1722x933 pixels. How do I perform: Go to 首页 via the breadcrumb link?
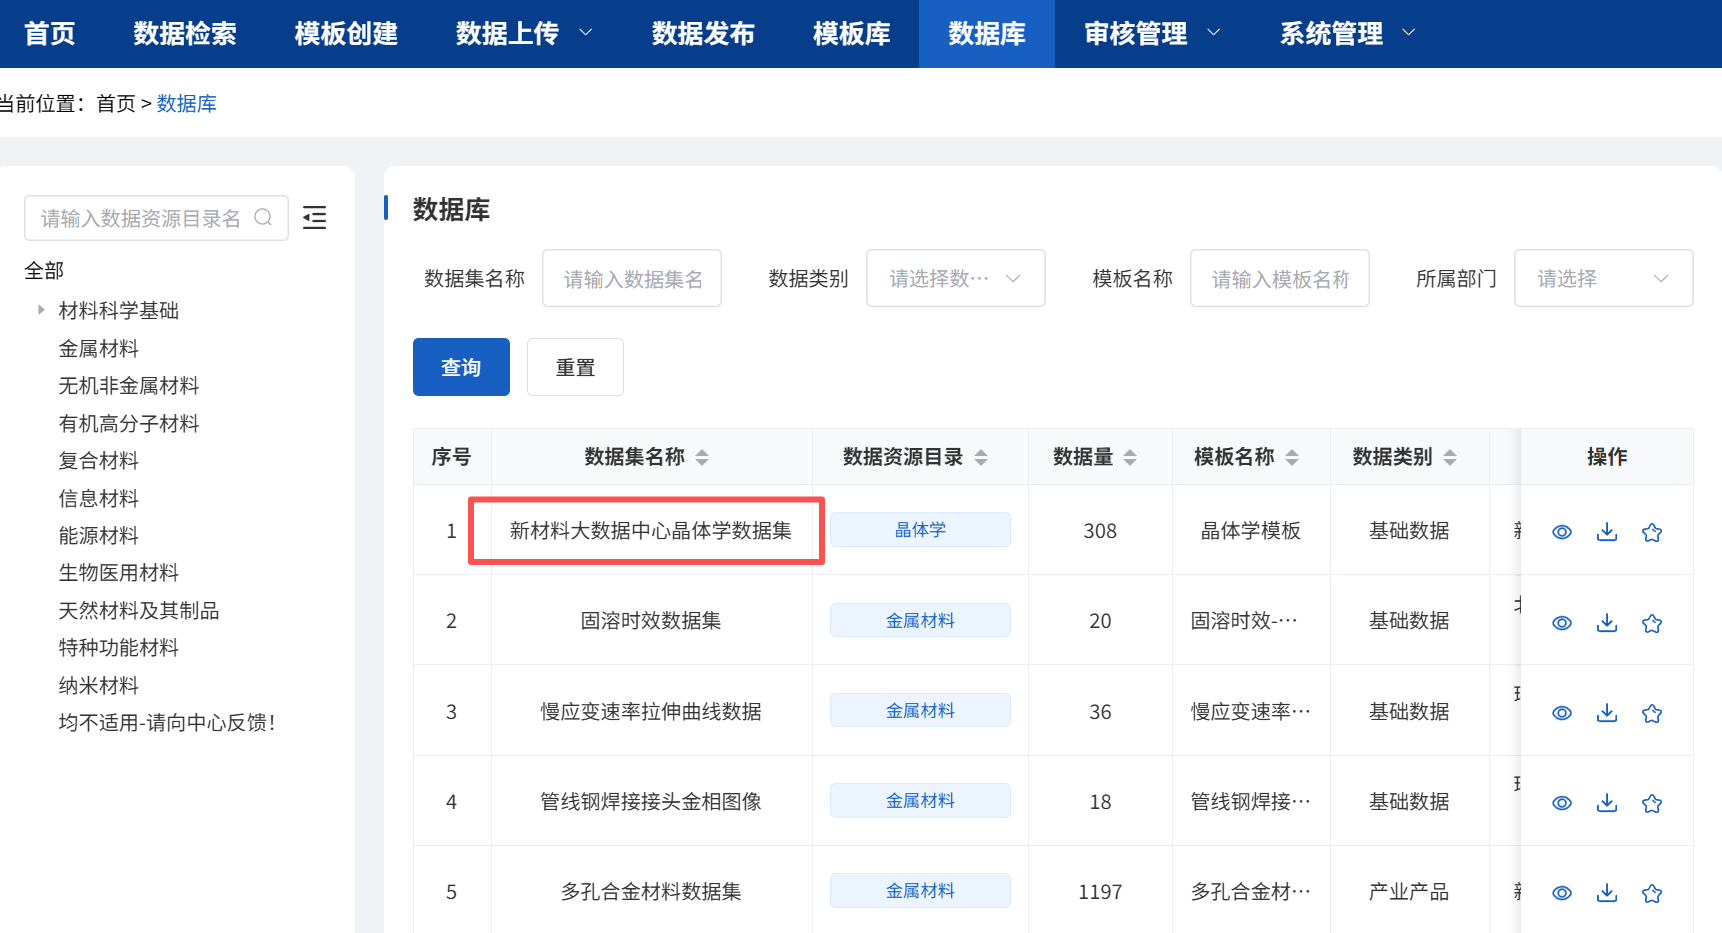[116, 103]
